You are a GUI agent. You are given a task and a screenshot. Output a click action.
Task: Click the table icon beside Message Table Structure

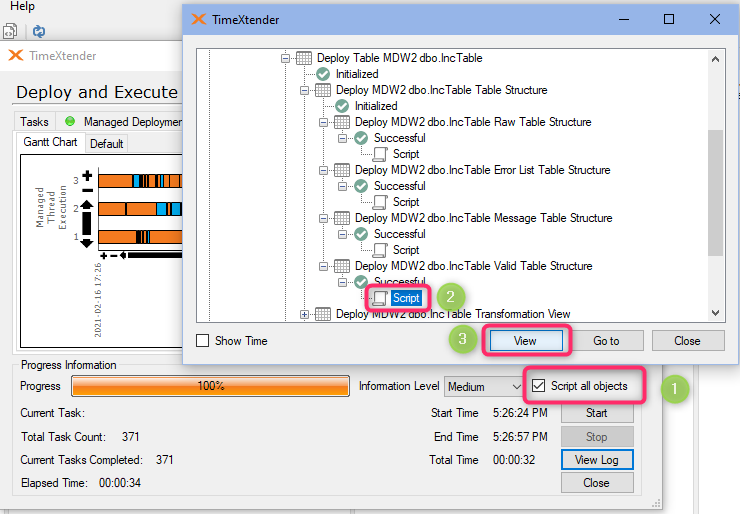click(342, 218)
